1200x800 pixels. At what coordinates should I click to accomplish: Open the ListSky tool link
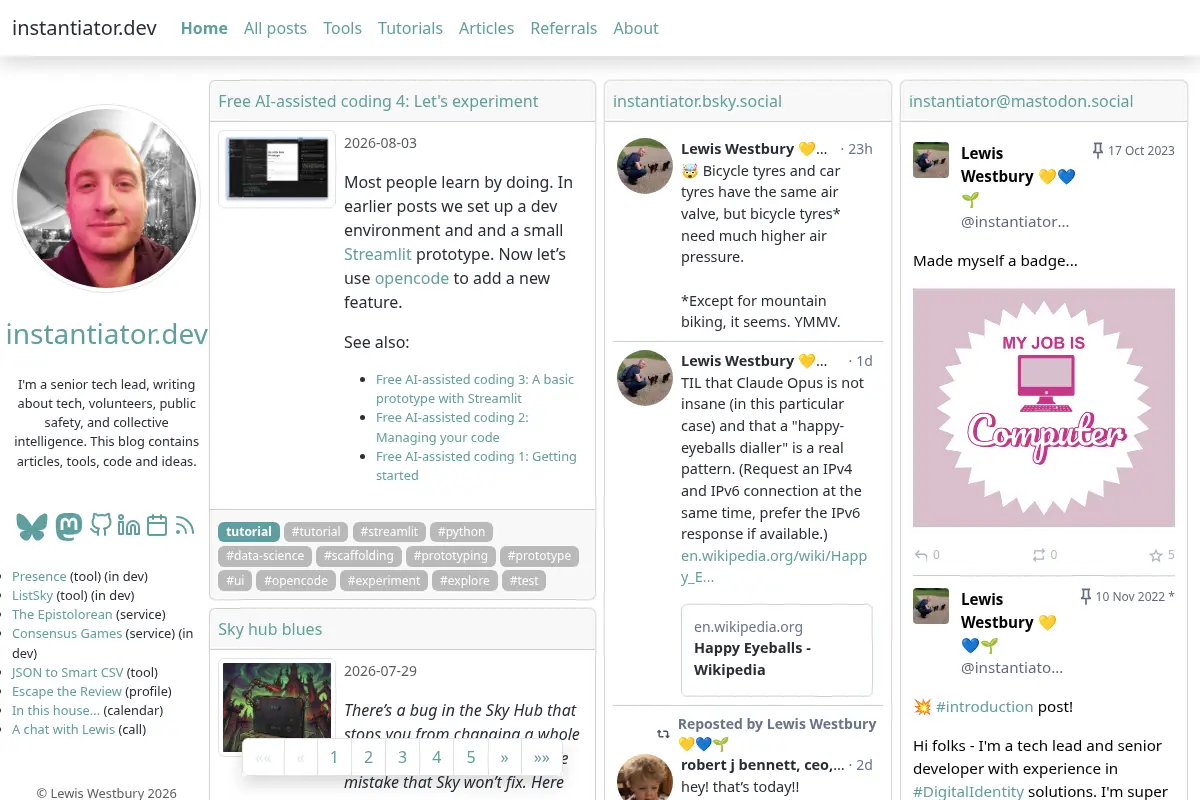[x=32, y=595]
